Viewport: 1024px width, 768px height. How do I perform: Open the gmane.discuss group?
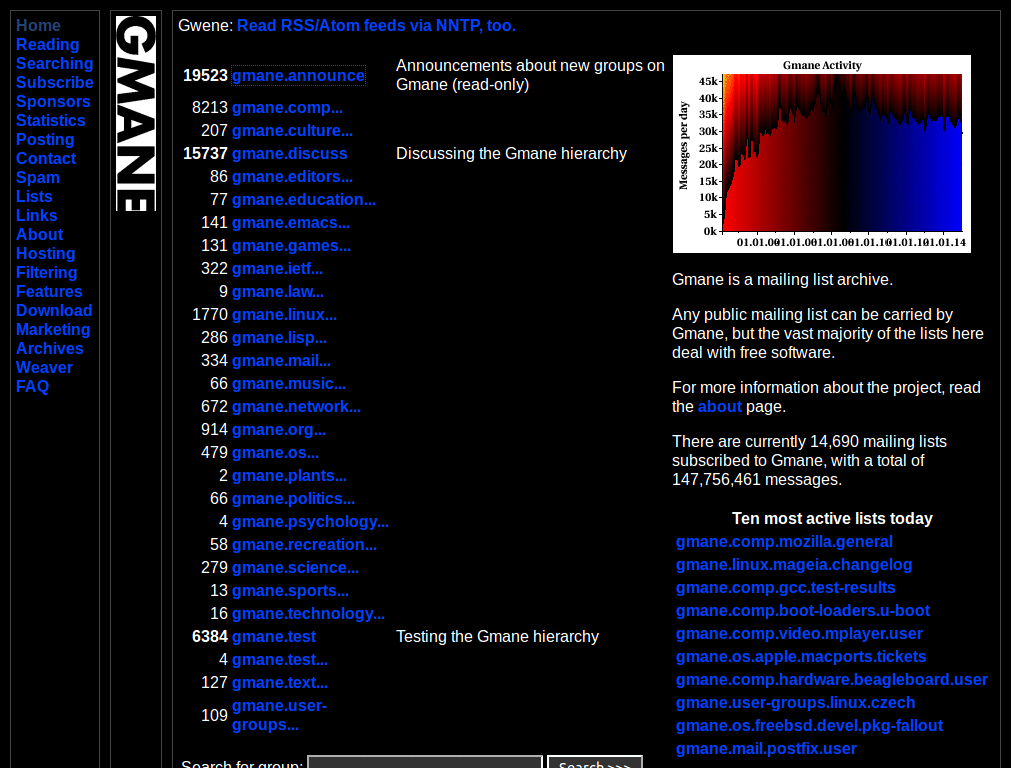pos(289,154)
